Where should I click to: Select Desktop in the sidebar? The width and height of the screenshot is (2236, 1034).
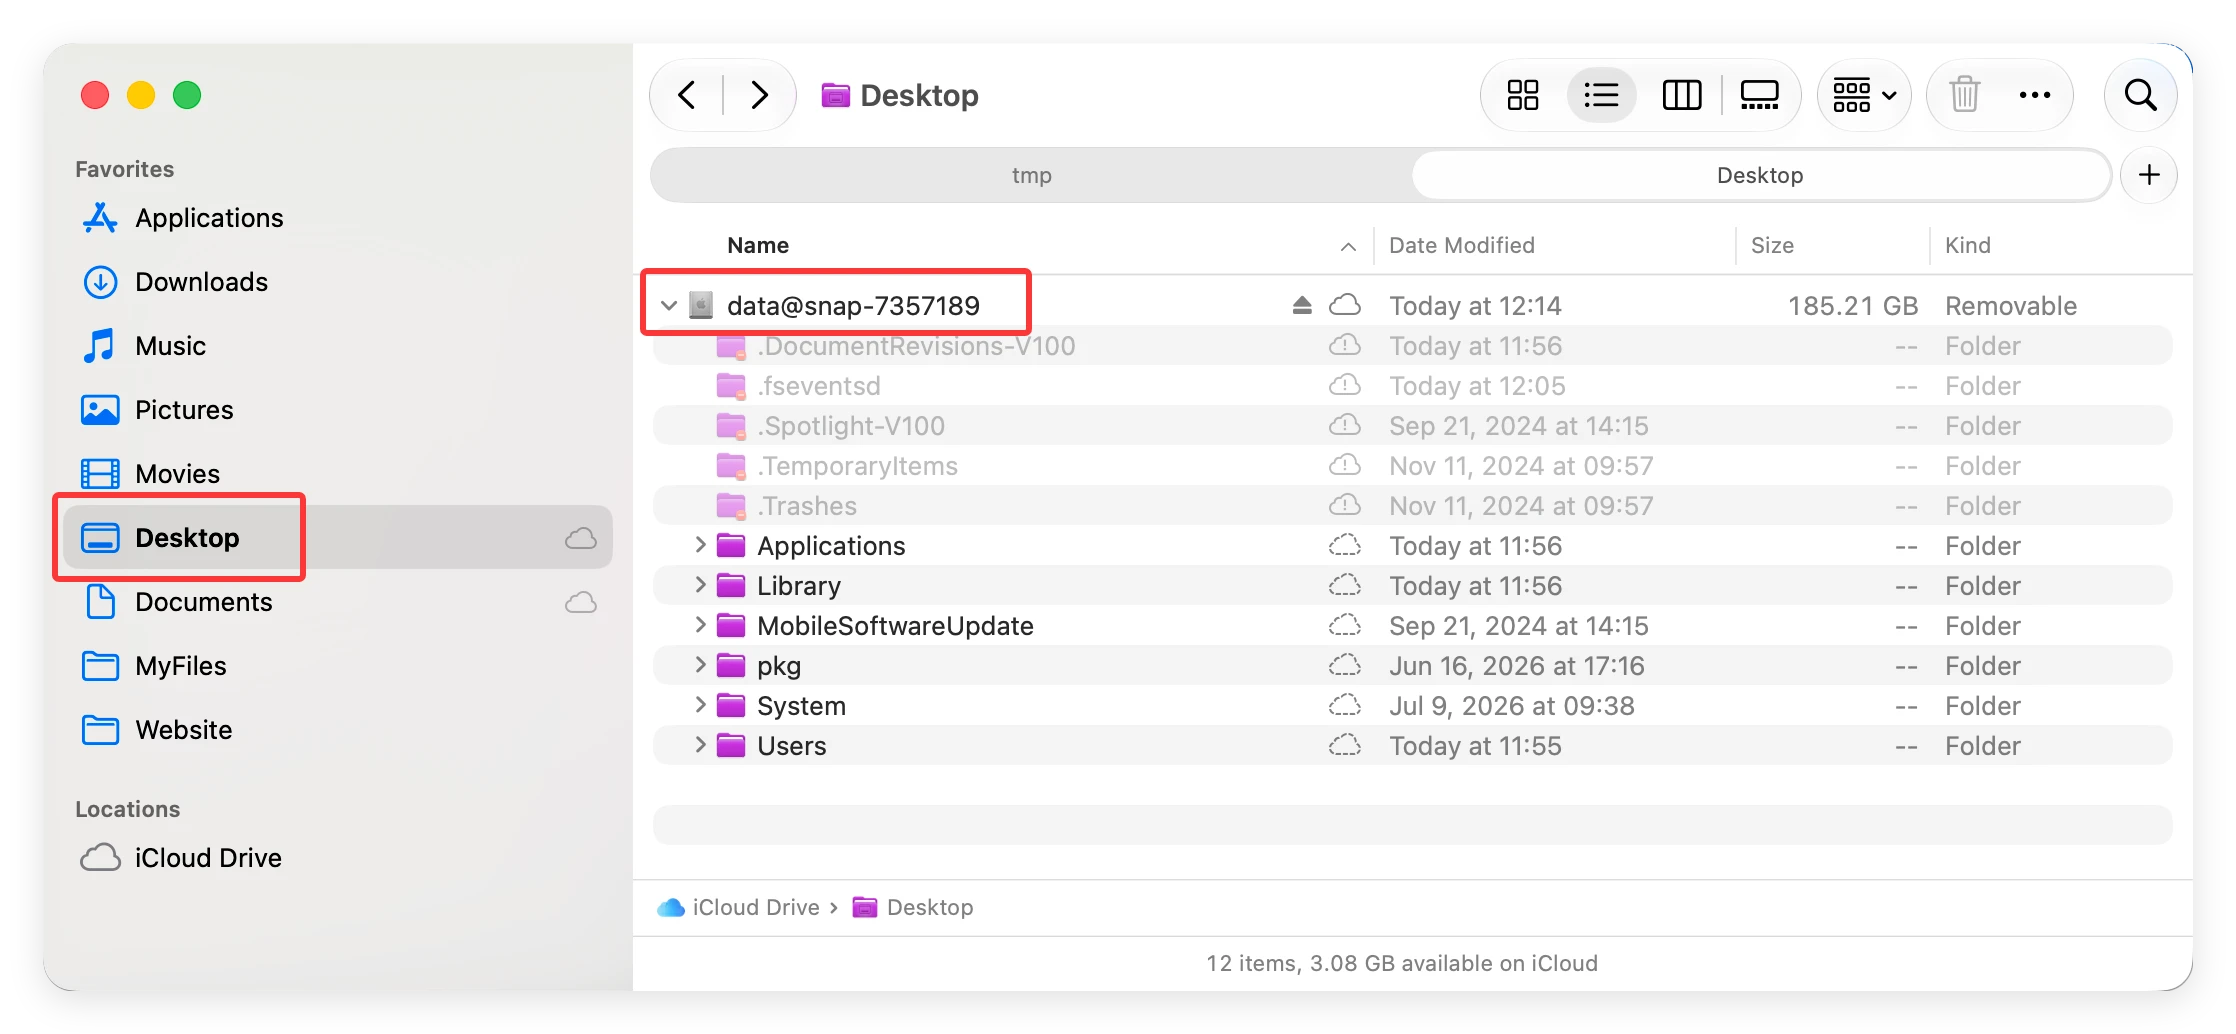point(338,537)
